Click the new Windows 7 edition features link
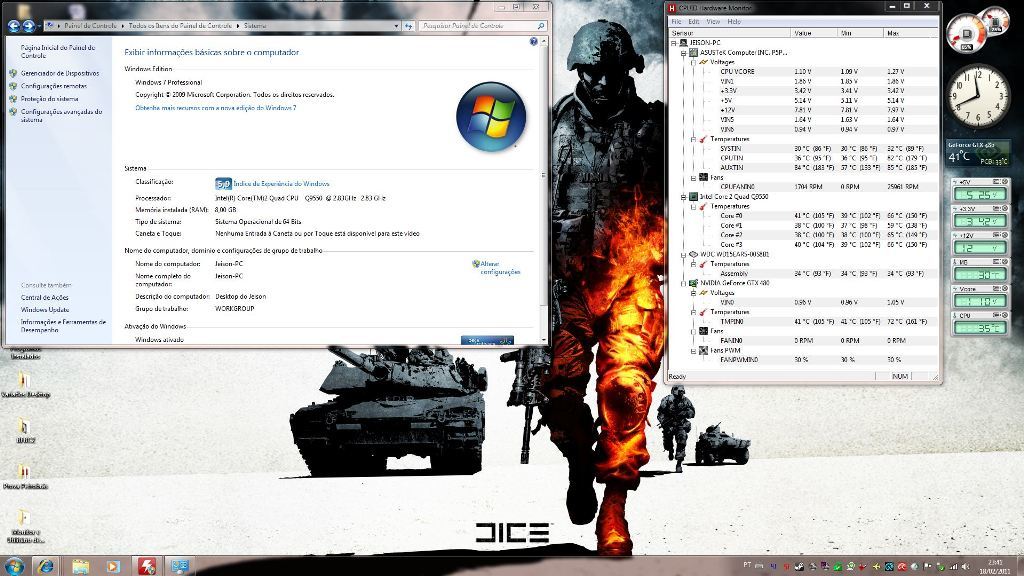 point(216,108)
